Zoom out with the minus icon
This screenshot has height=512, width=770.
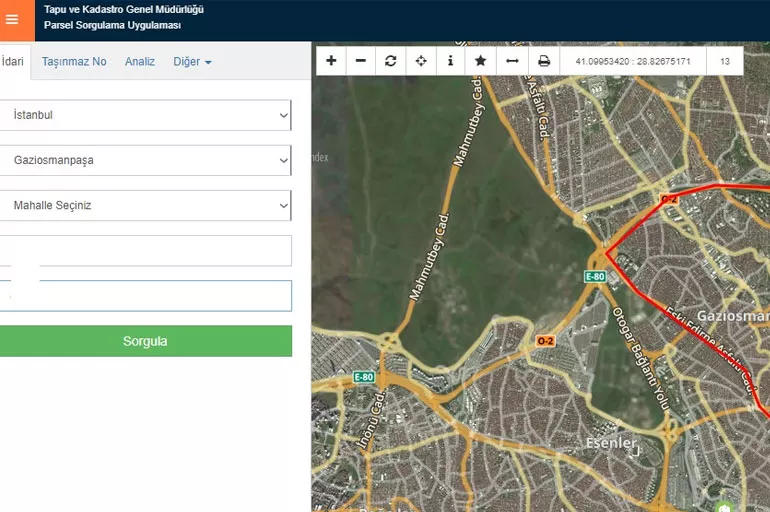click(361, 61)
